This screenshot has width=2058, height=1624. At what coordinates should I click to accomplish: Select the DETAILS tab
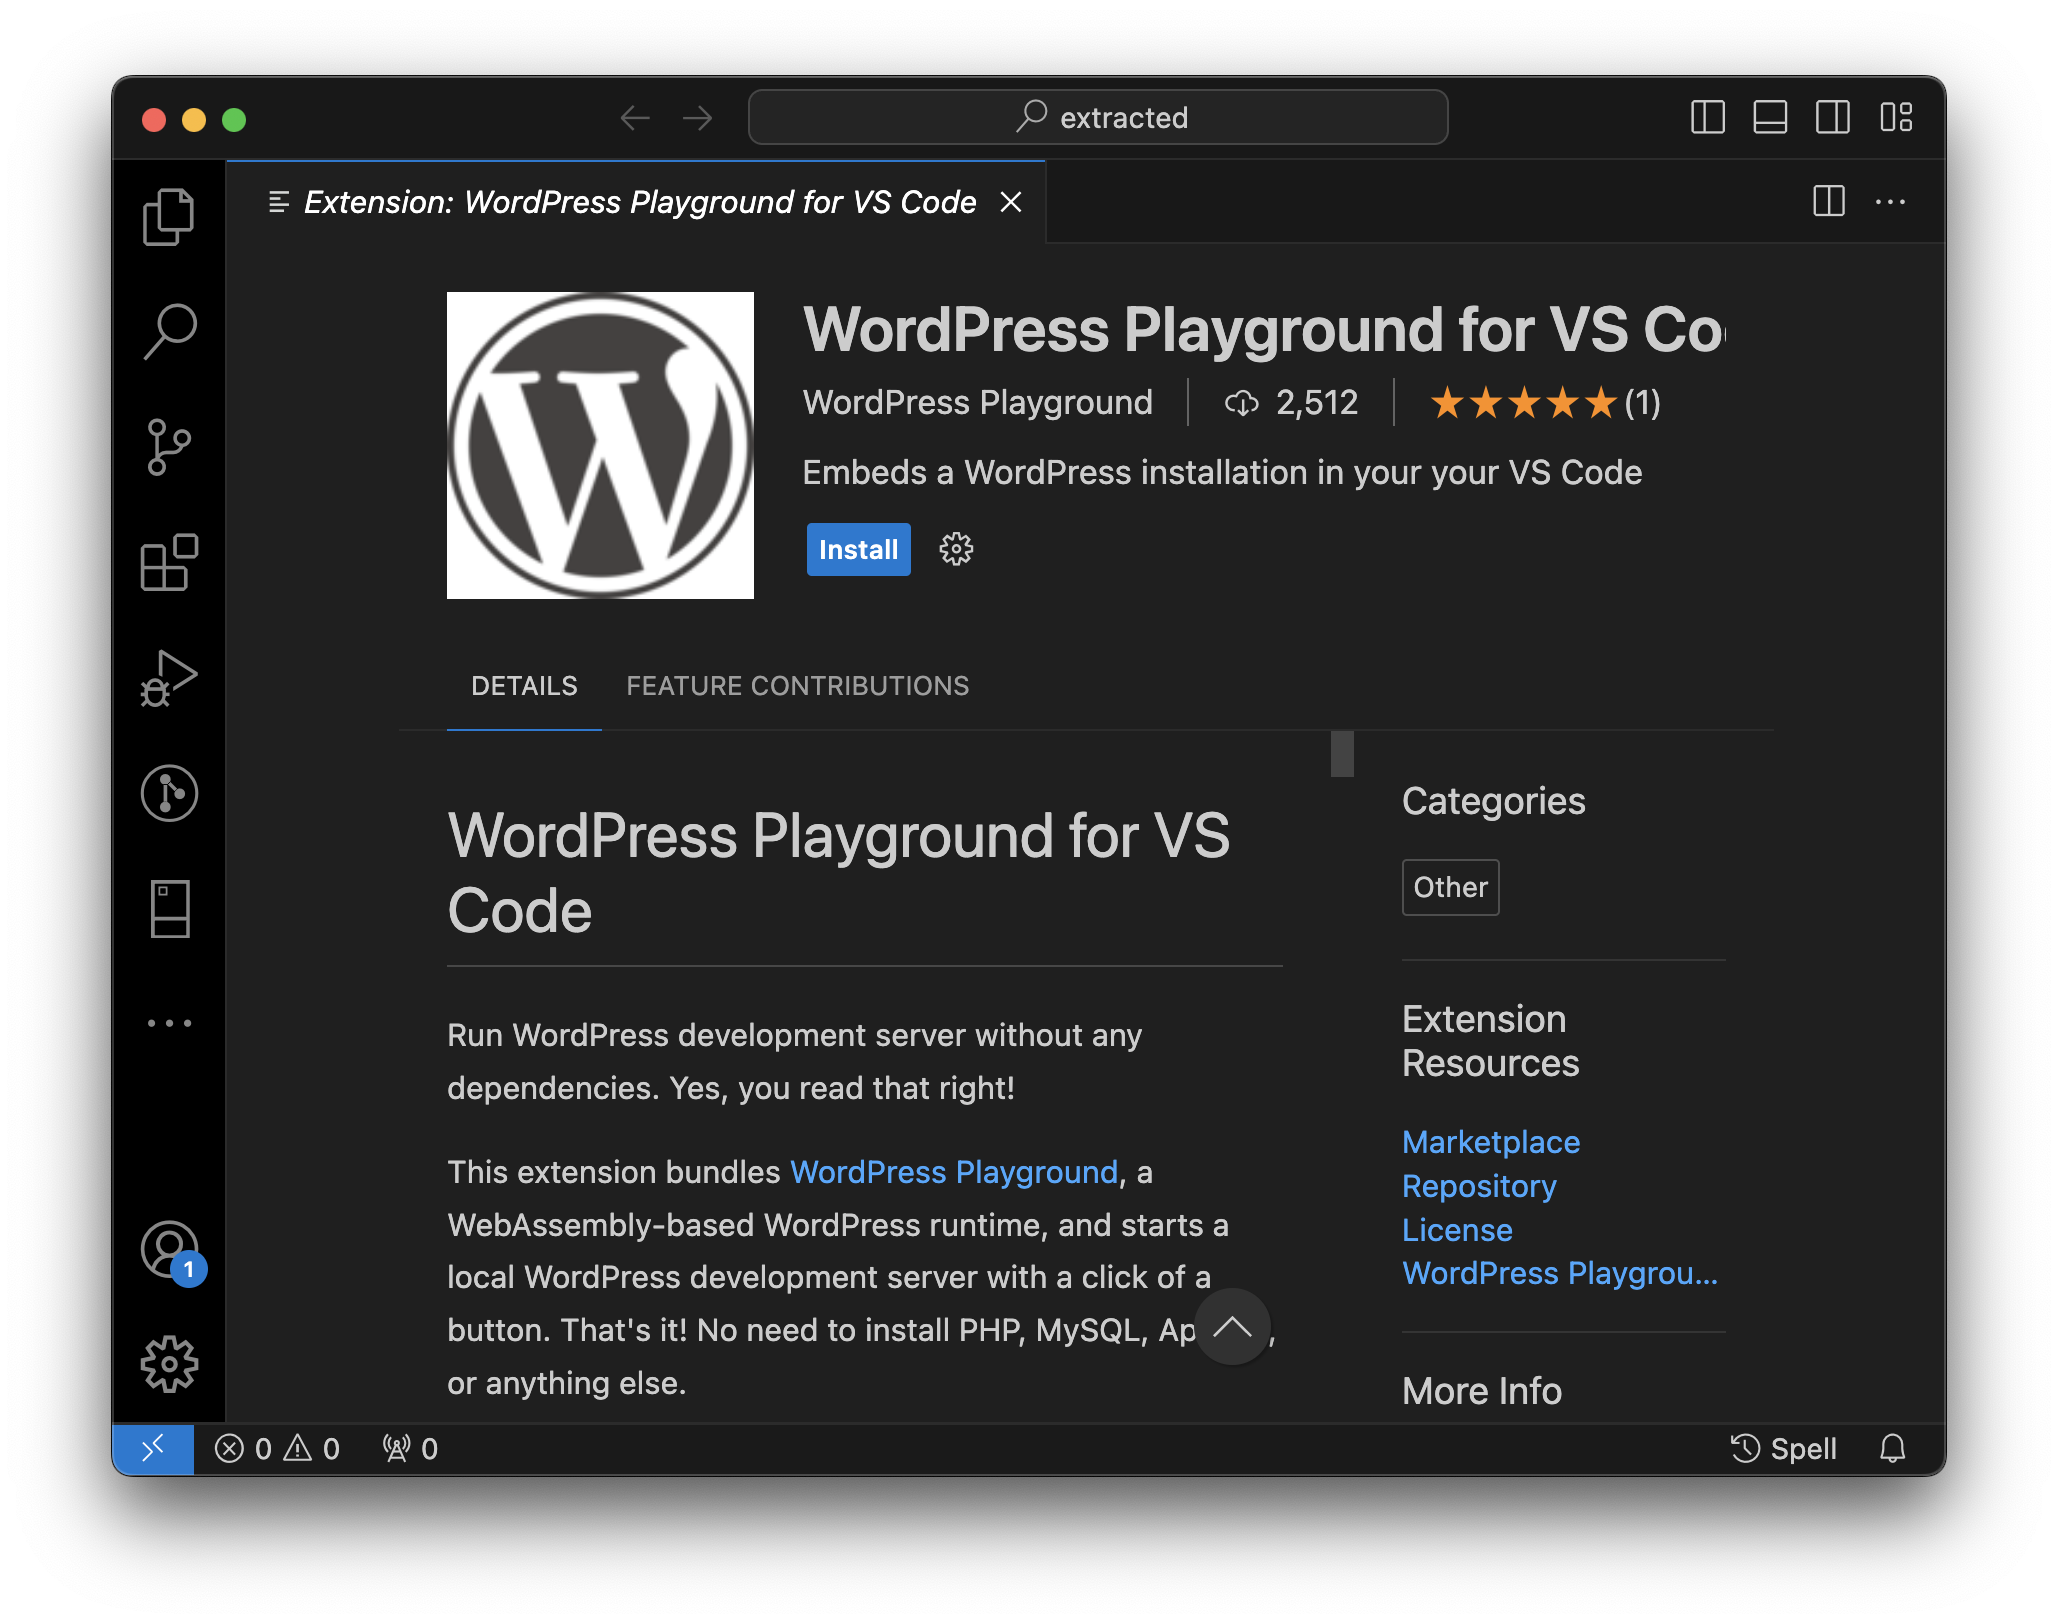point(523,685)
